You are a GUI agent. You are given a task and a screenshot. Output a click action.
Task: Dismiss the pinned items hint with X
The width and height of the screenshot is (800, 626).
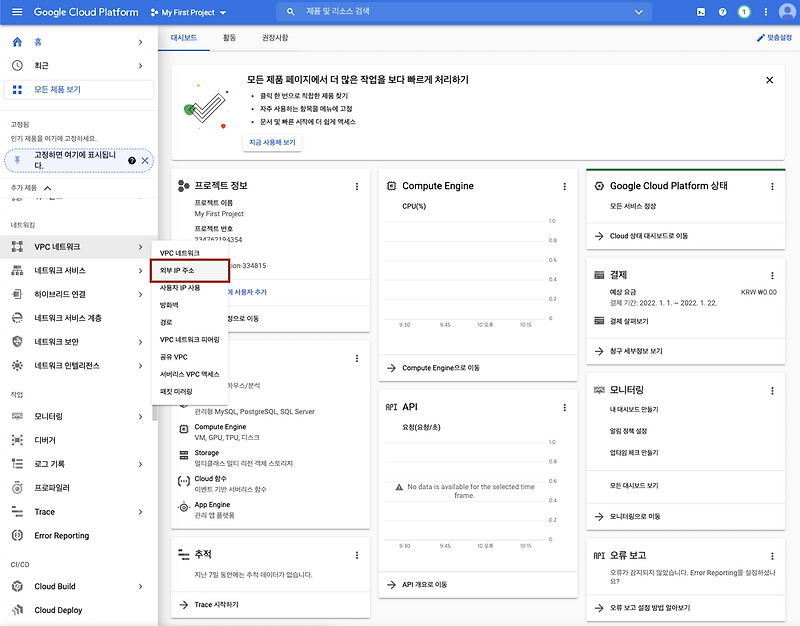click(143, 160)
